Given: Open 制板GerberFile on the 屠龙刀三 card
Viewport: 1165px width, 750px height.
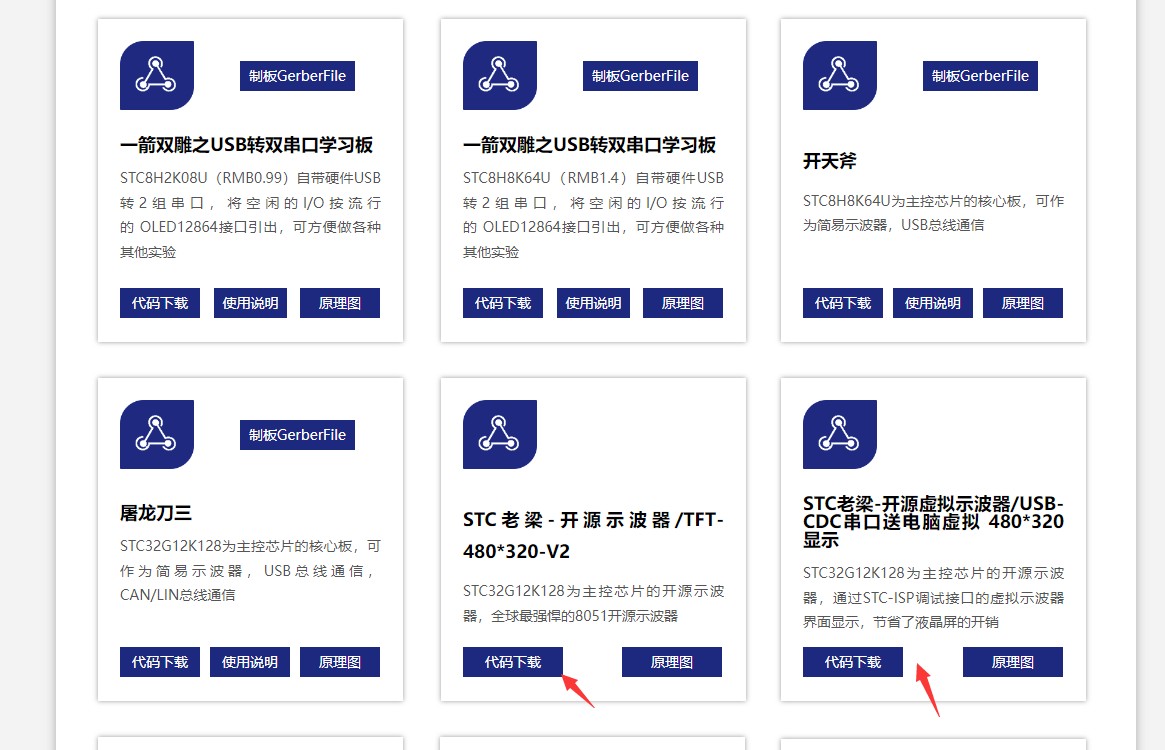Looking at the screenshot, I should tap(297, 435).
